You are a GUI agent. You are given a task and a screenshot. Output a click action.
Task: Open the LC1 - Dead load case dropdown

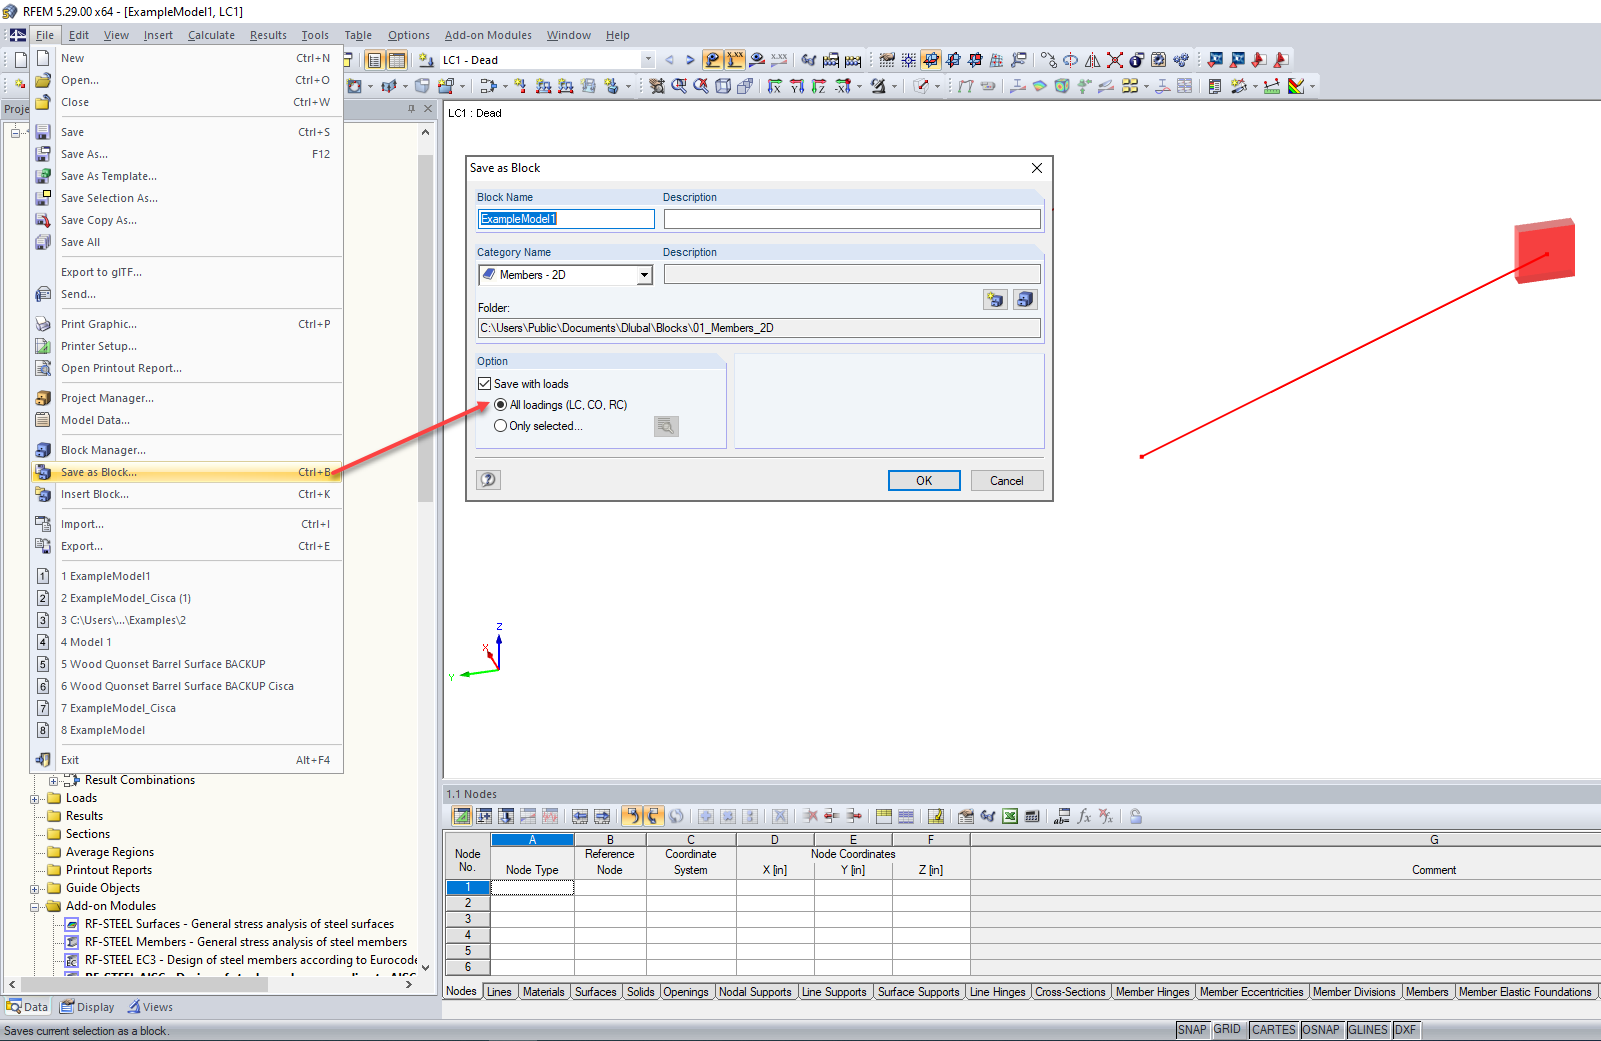[x=648, y=59]
